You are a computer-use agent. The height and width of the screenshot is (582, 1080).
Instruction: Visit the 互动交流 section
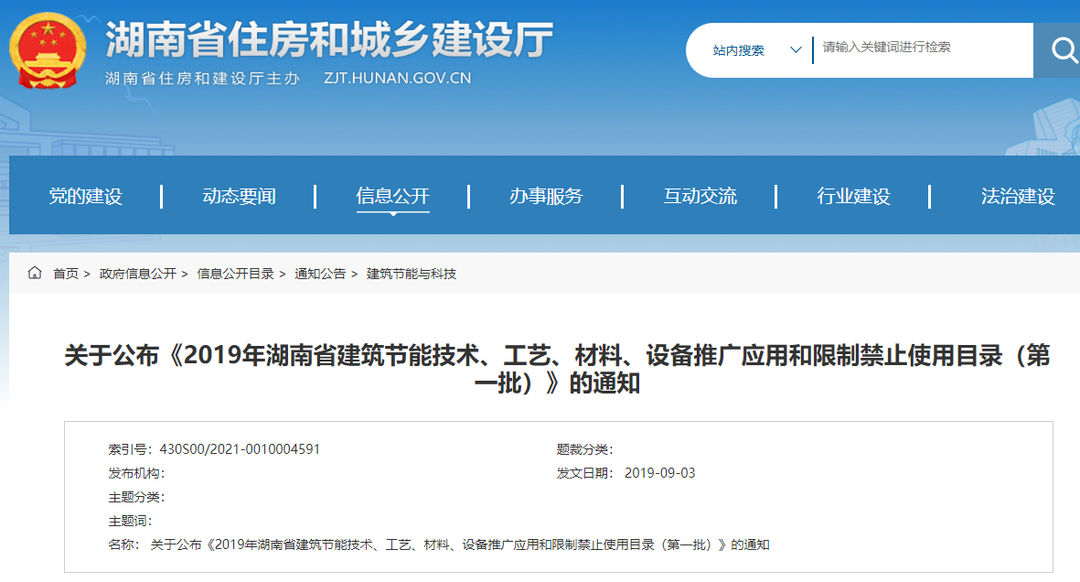[701, 196]
